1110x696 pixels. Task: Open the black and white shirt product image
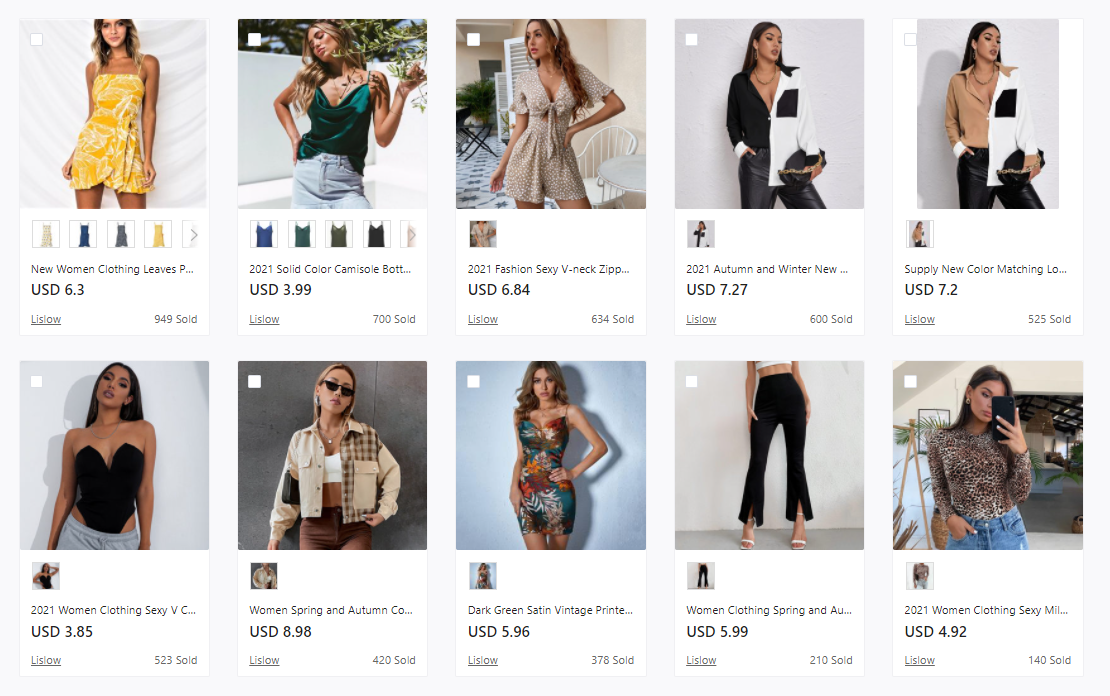coord(769,114)
